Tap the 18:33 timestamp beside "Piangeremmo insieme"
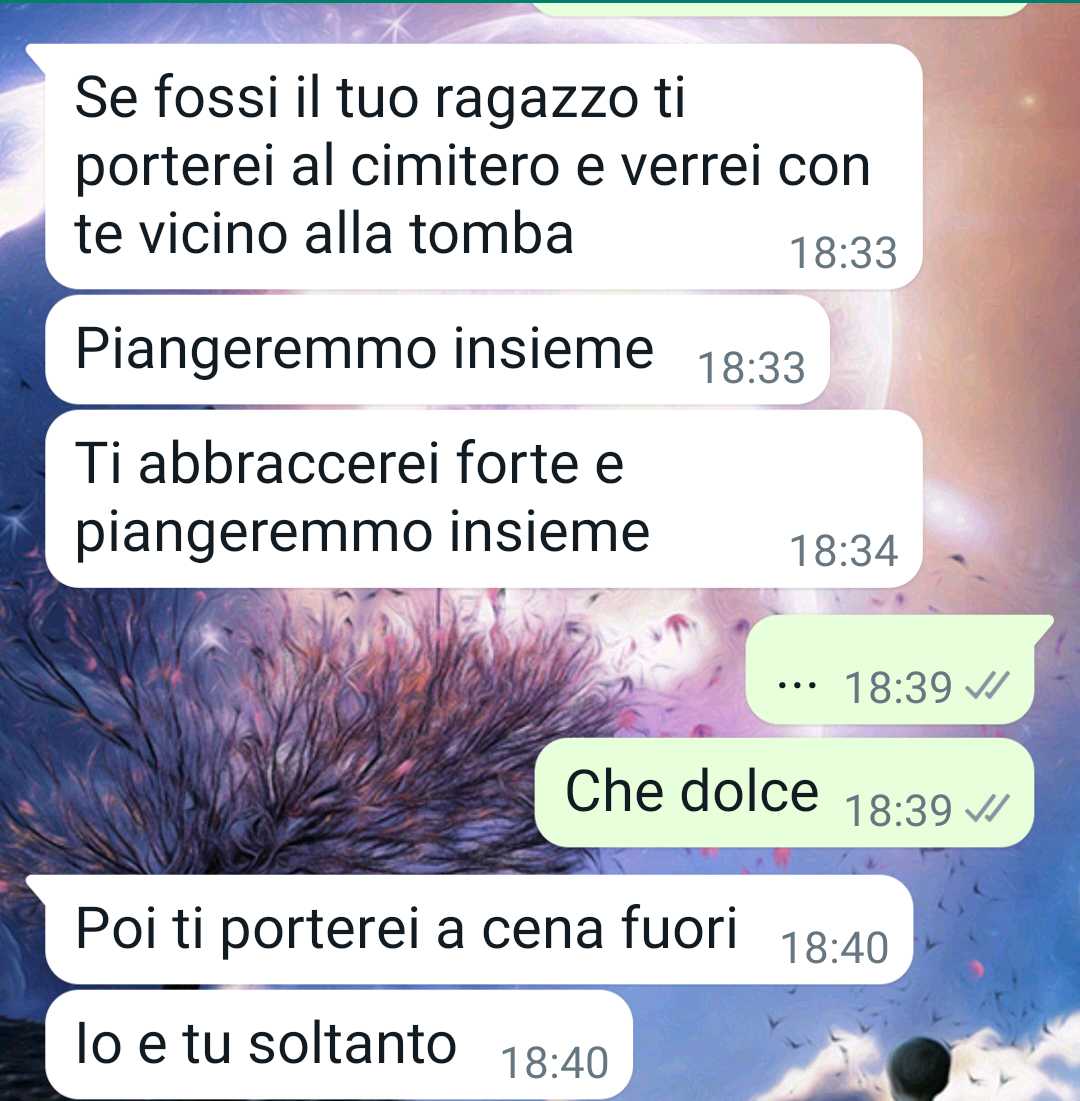The image size is (1080, 1101). click(751, 367)
